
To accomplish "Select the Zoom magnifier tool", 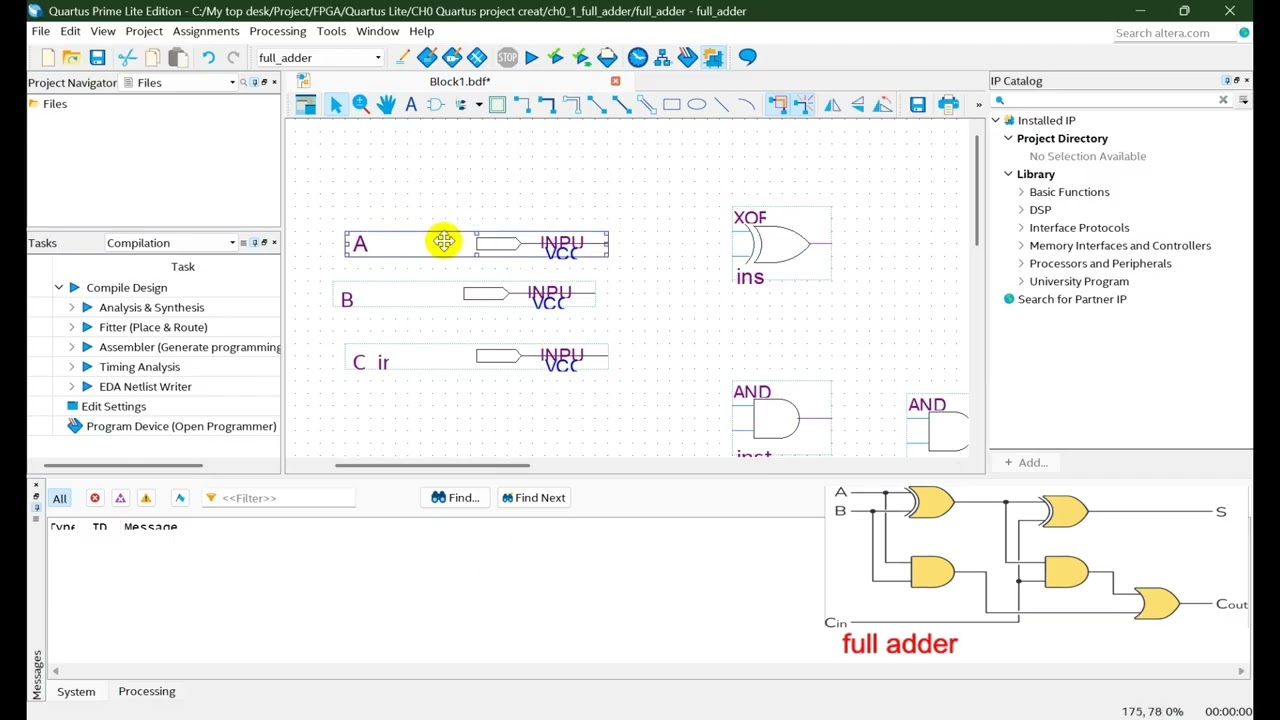I will click(x=361, y=104).
